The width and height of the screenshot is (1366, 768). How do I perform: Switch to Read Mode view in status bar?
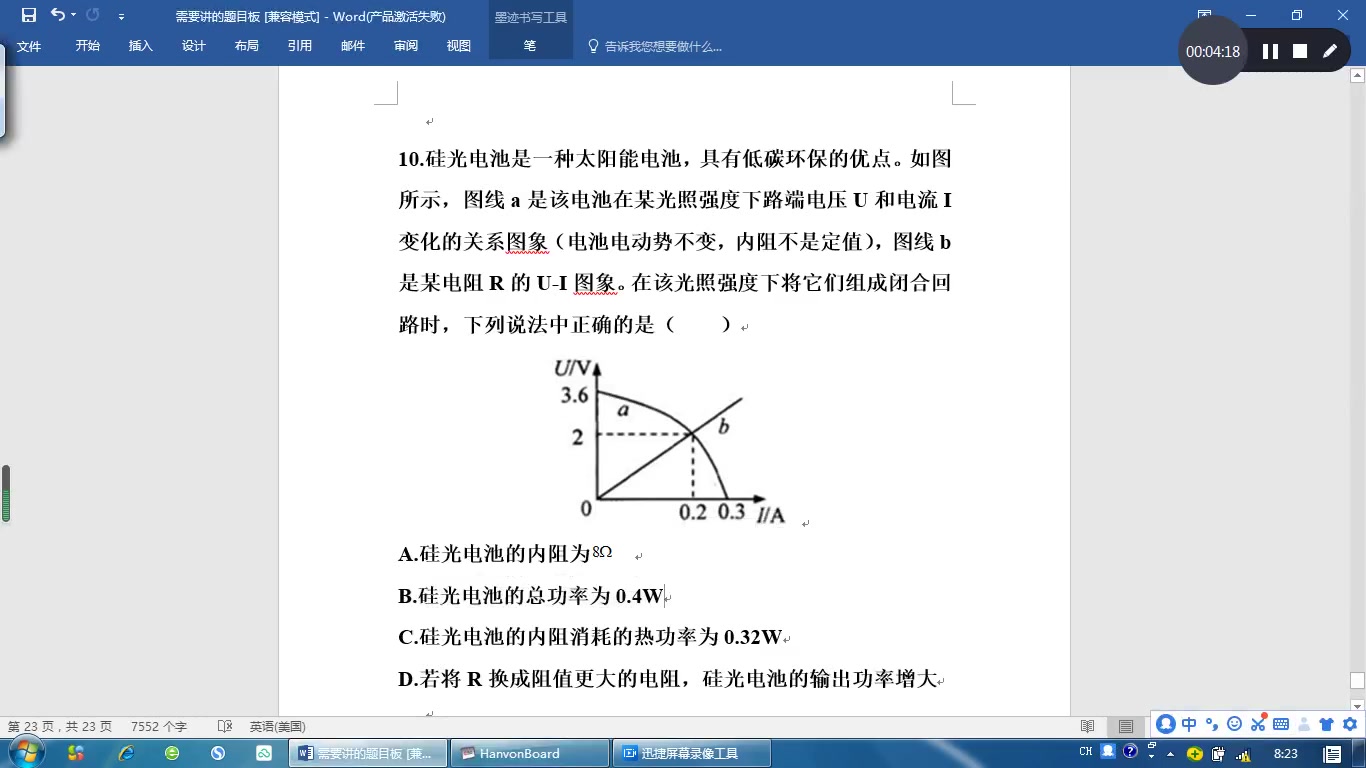(x=1087, y=727)
